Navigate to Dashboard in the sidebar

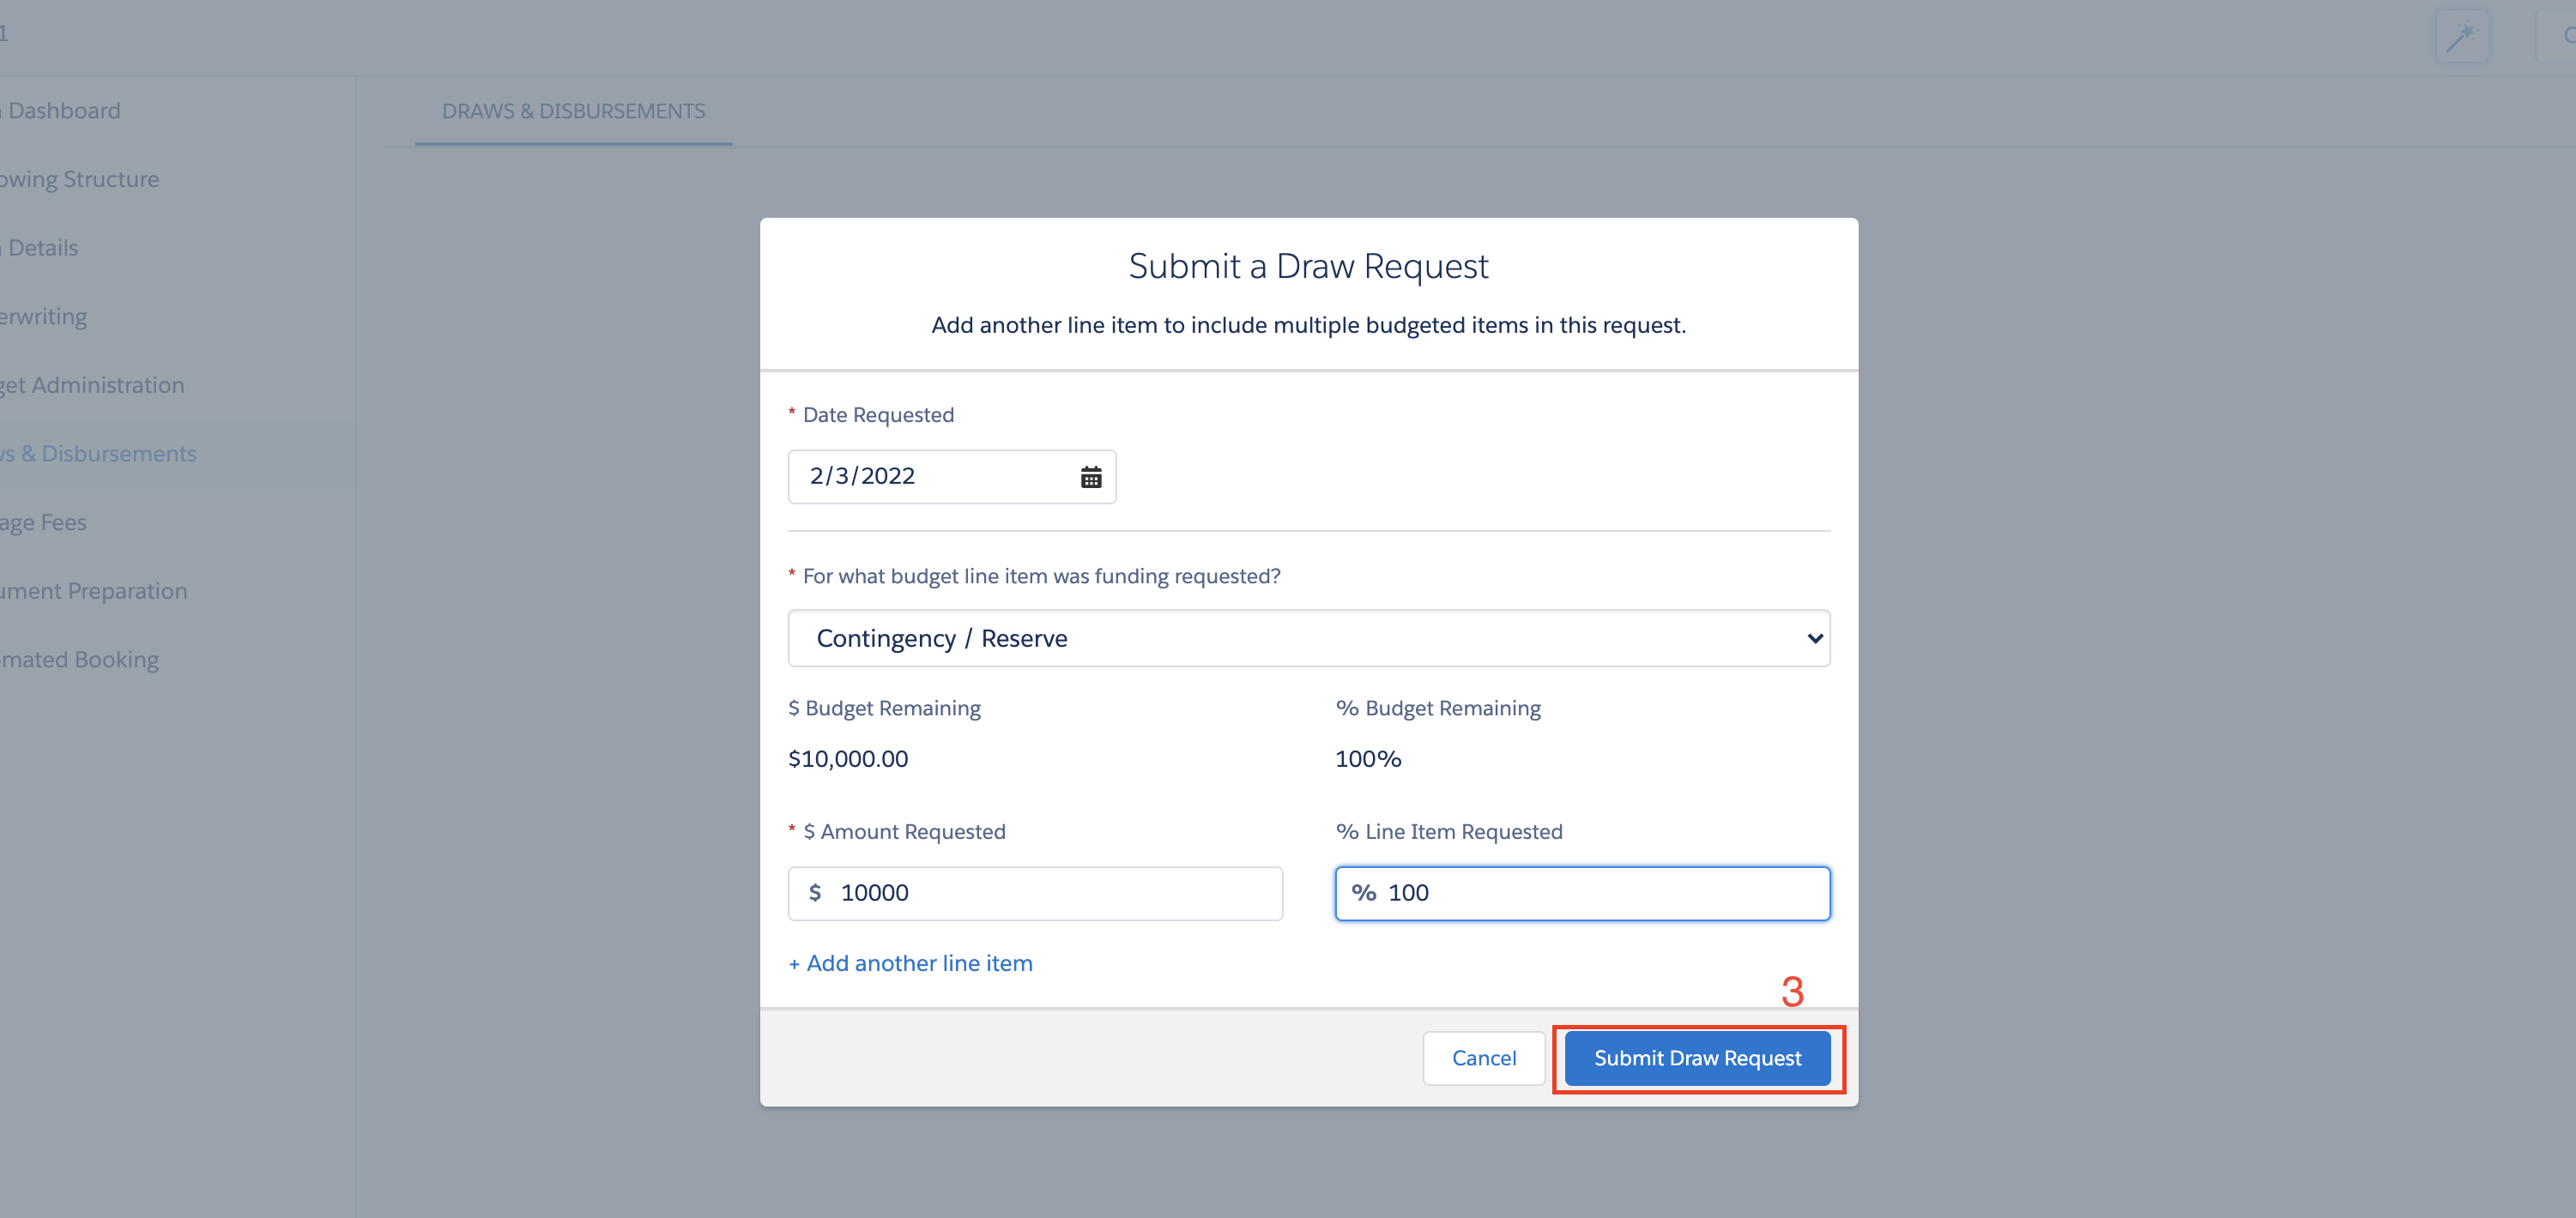[60, 110]
